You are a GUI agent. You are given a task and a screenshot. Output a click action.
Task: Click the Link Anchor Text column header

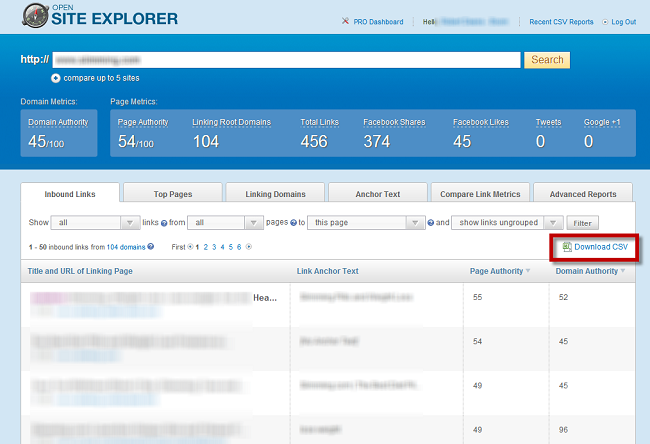[327, 271]
